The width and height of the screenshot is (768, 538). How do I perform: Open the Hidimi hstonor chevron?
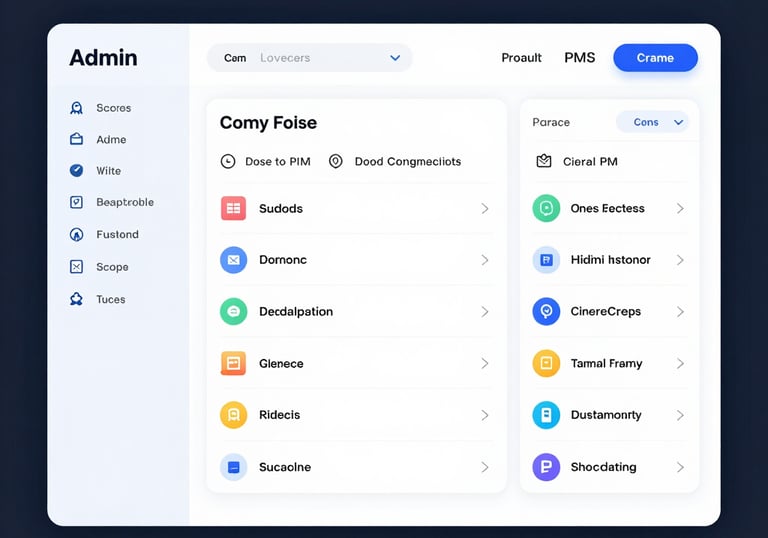point(680,260)
